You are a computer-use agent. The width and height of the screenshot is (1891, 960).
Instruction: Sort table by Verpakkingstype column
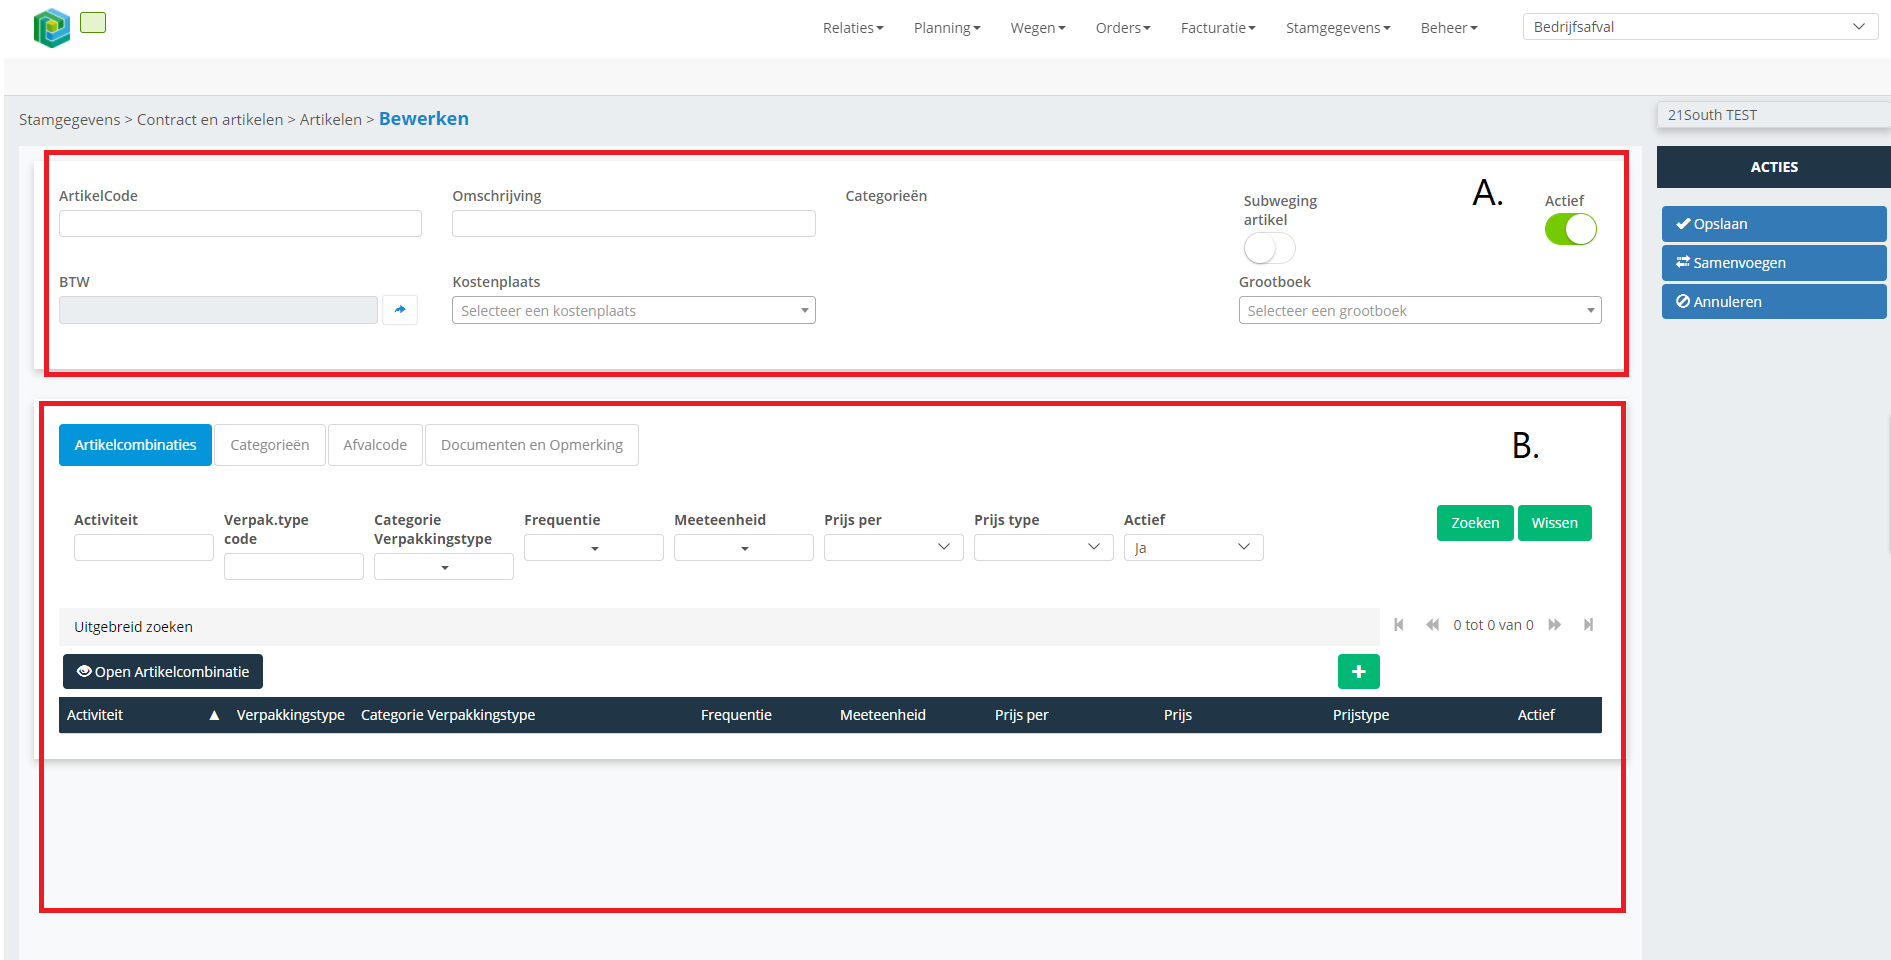click(x=291, y=715)
